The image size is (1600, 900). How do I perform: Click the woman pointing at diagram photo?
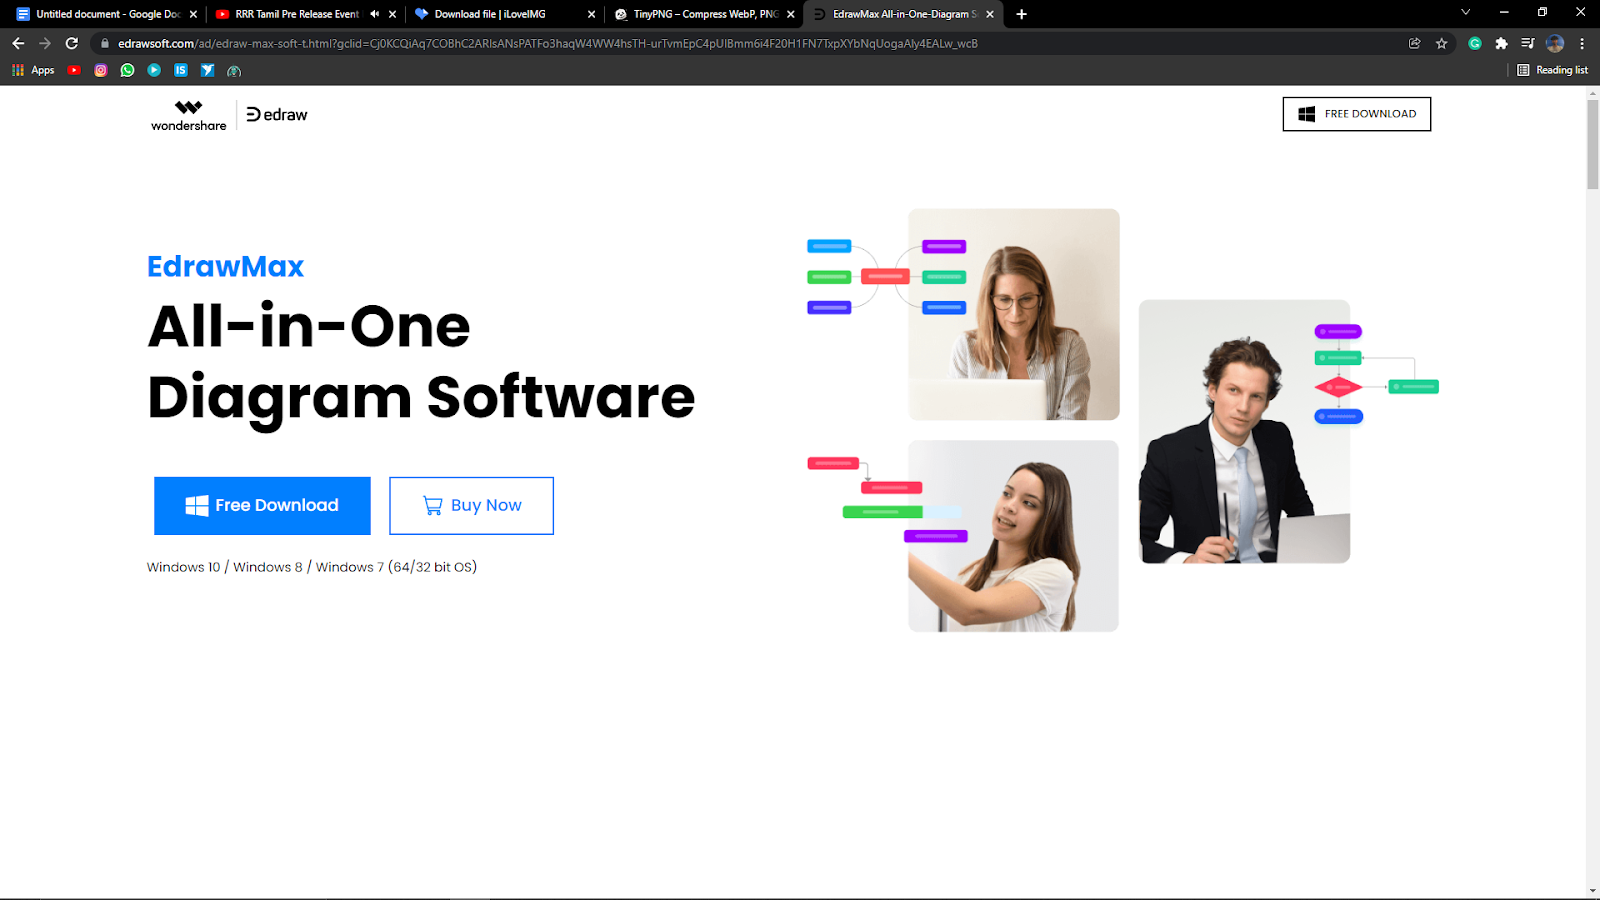[1013, 536]
